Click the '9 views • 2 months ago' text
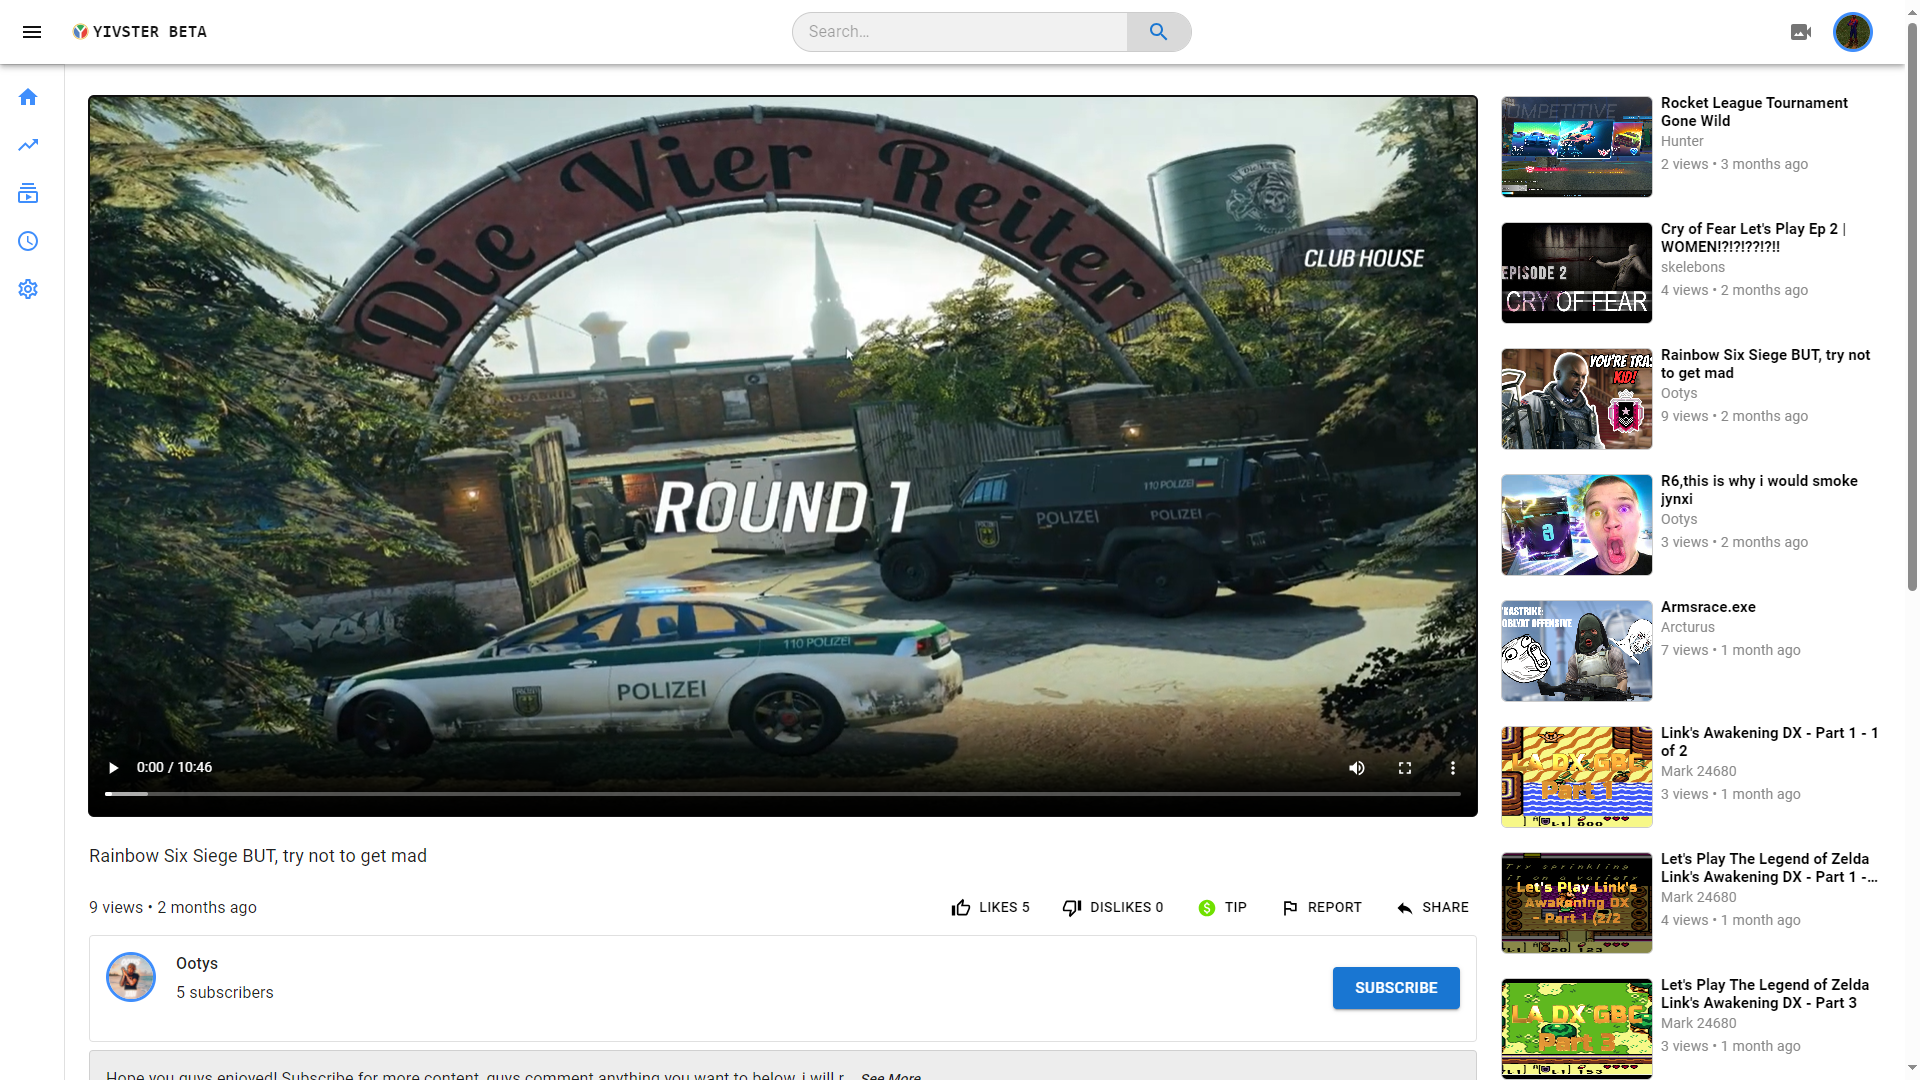 173,907
